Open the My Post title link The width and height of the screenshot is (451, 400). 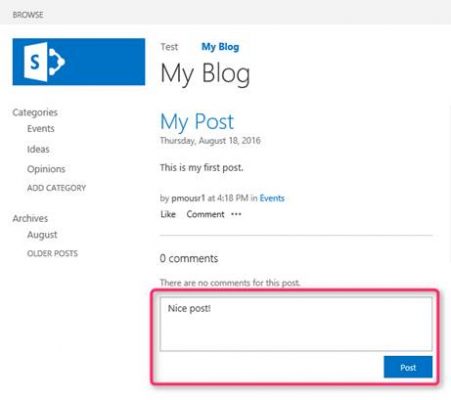197,121
